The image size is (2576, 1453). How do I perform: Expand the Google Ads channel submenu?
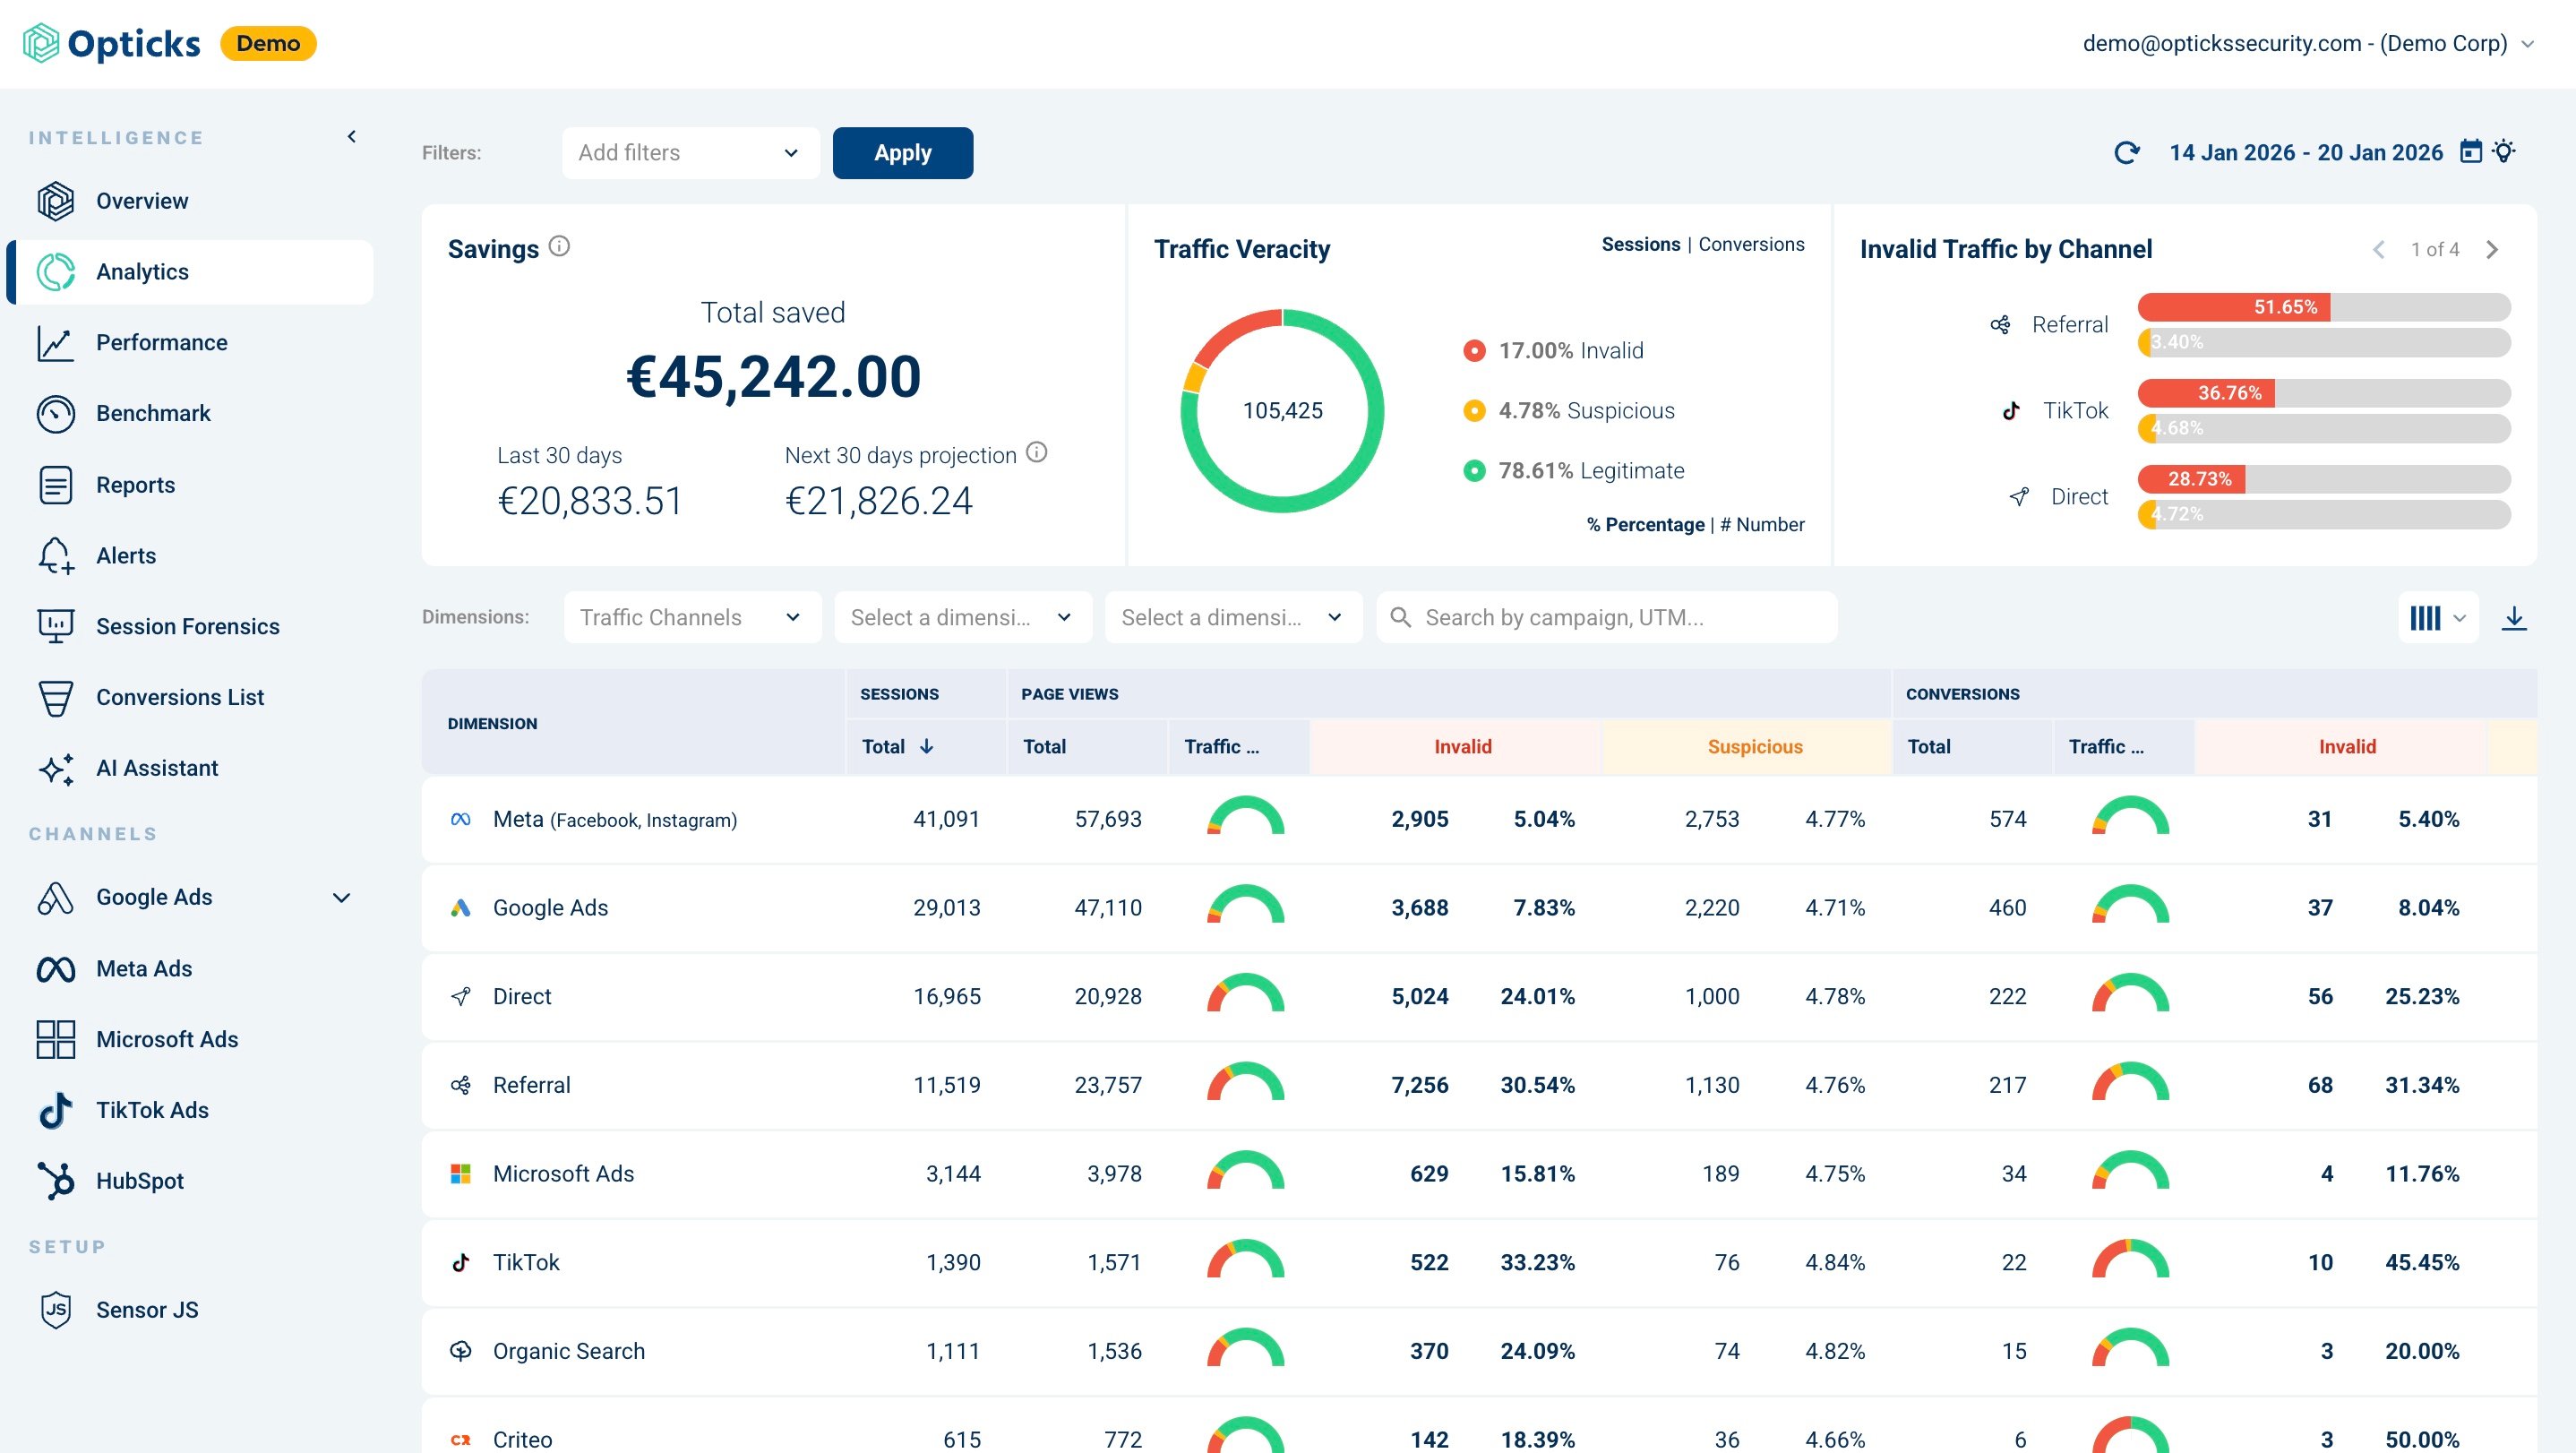pos(341,898)
